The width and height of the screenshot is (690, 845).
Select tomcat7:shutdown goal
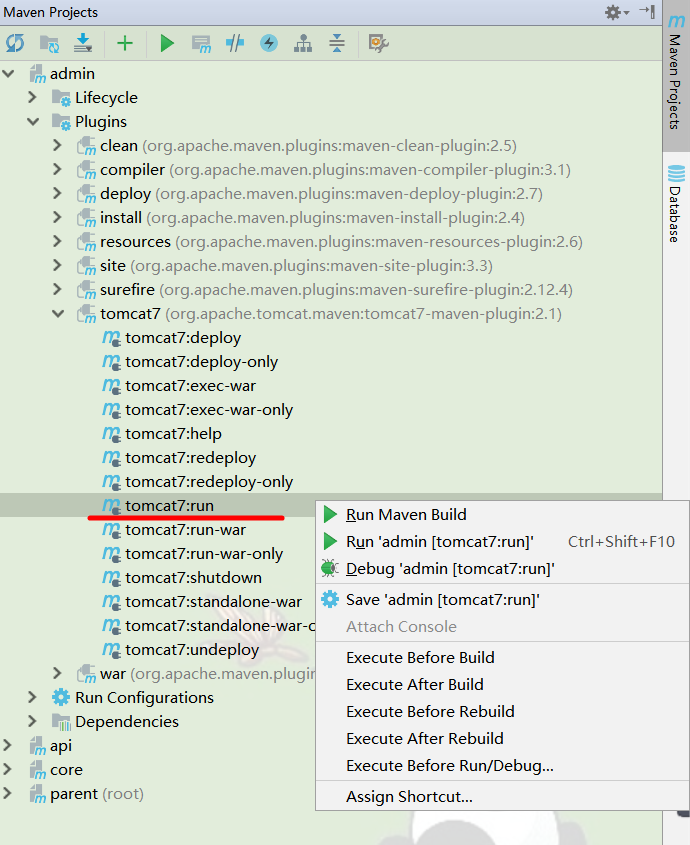[193, 578]
